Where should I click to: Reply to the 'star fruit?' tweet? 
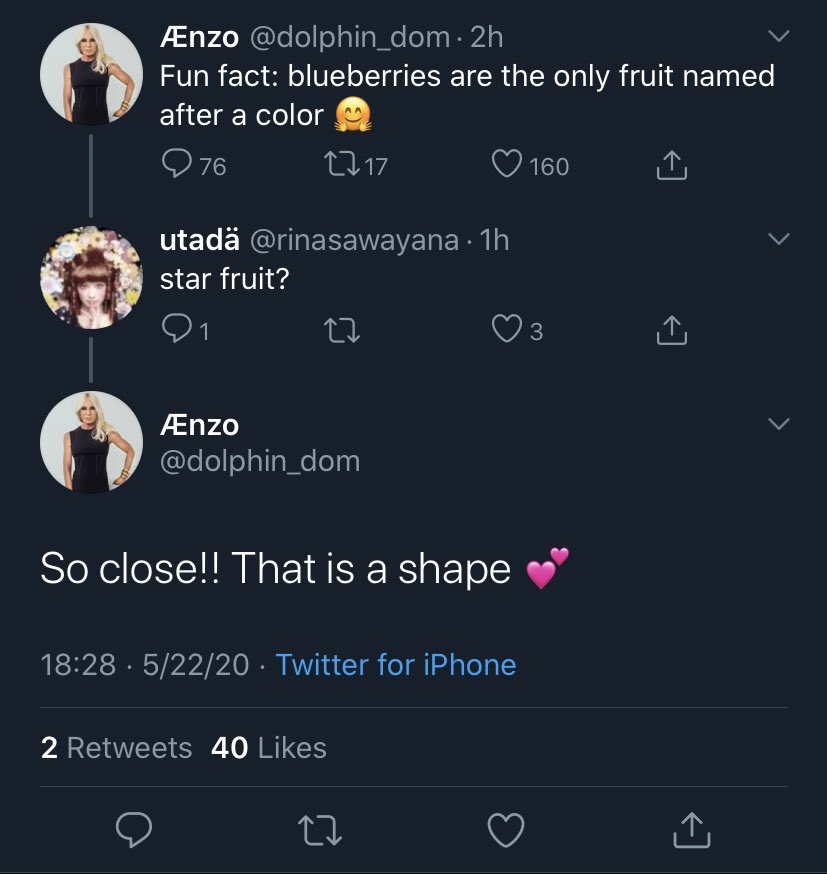(x=177, y=328)
